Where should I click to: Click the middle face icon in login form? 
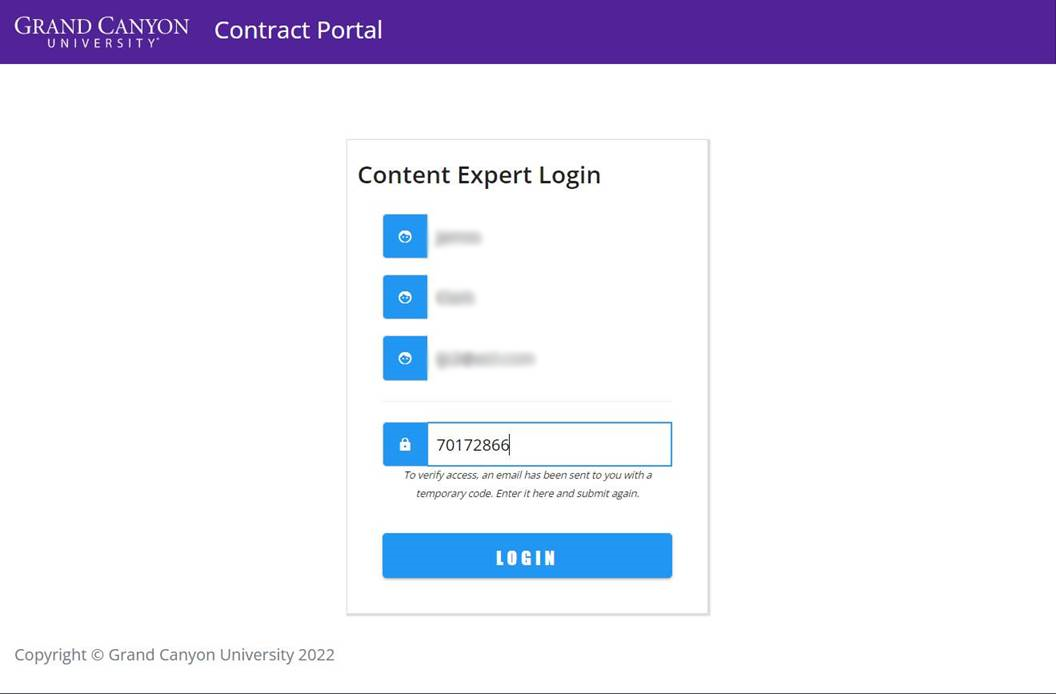(405, 297)
